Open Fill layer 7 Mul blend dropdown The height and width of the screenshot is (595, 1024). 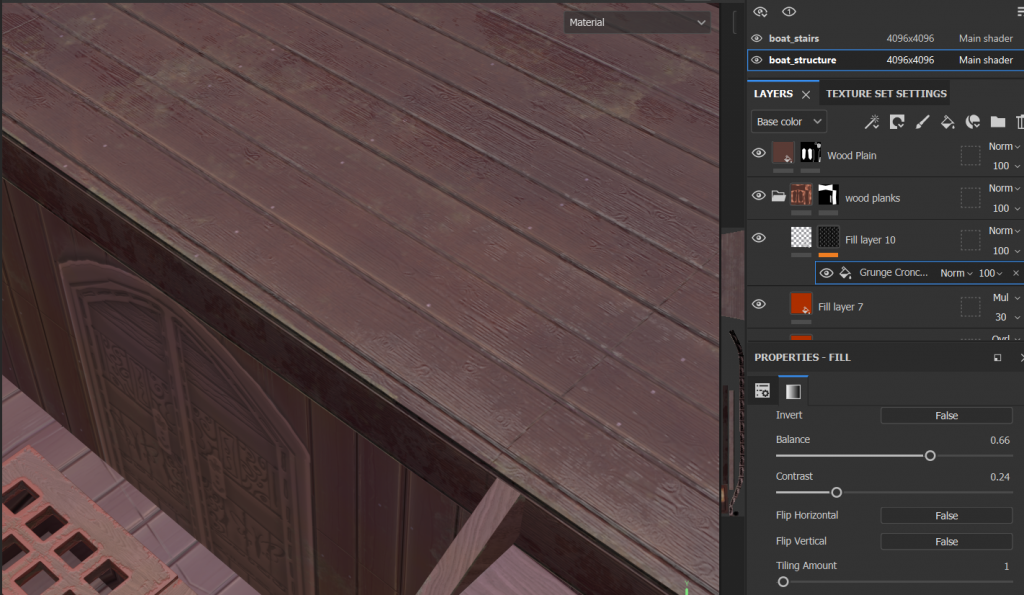pos(1006,297)
